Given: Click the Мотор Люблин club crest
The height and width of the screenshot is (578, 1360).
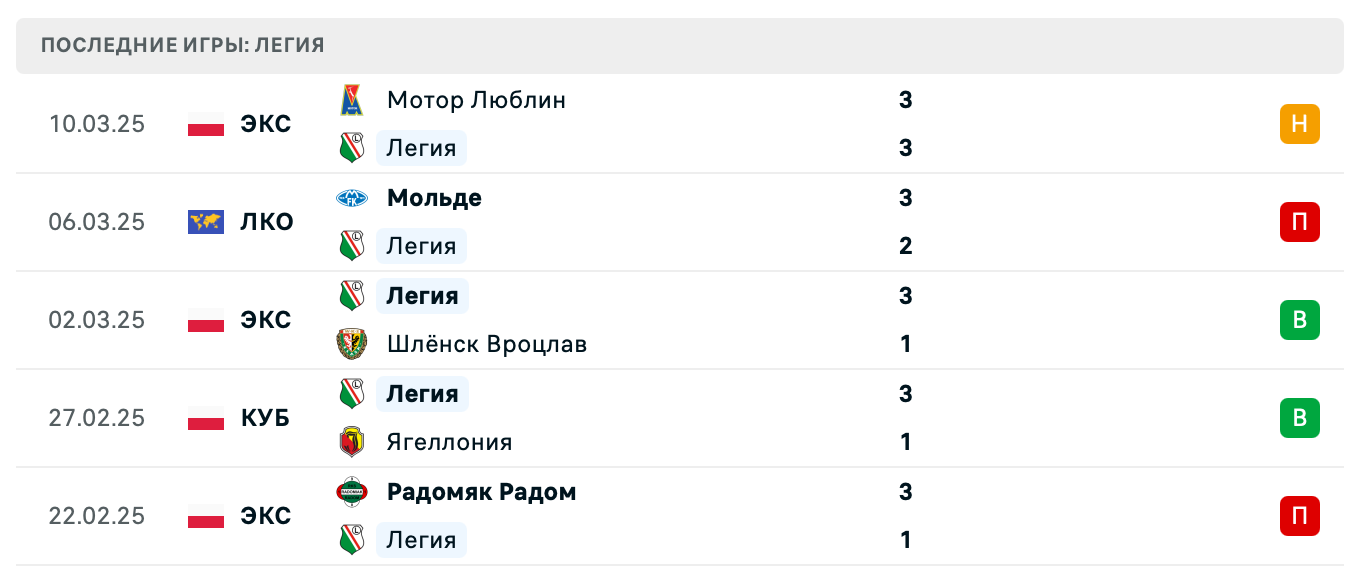Looking at the screenshot, I should (352, 100).
